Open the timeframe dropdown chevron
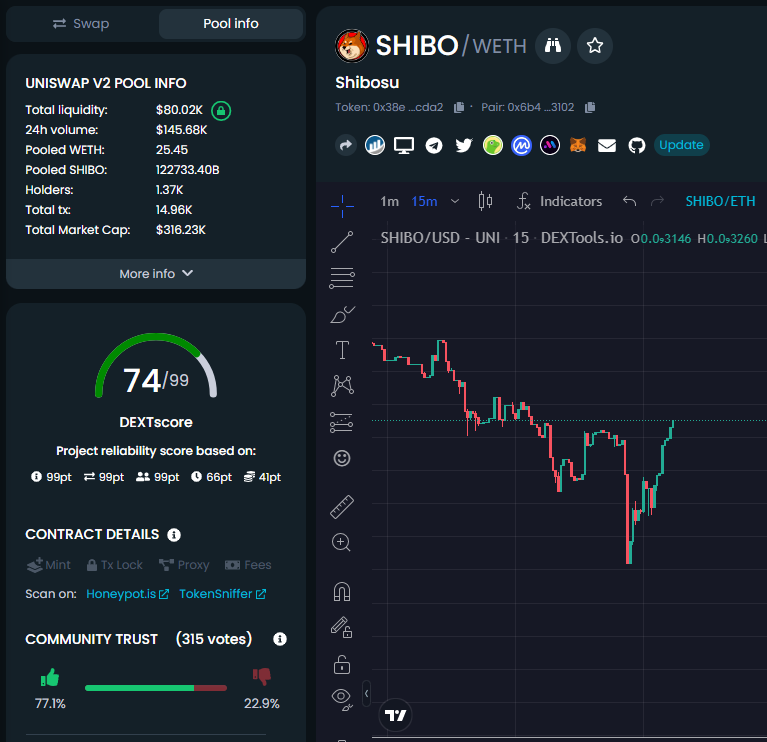Image resolution: width=767 pixels, height=742 pixels. coord(455,201)
